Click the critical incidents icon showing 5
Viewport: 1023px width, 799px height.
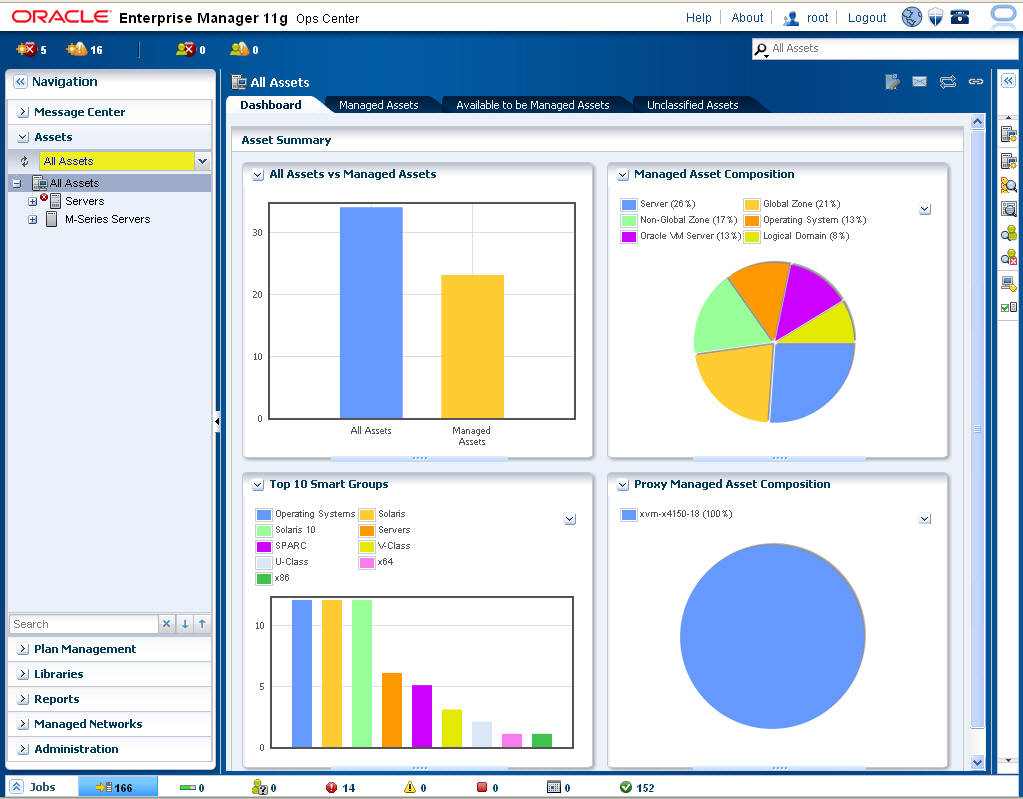(x=27, y=49)
